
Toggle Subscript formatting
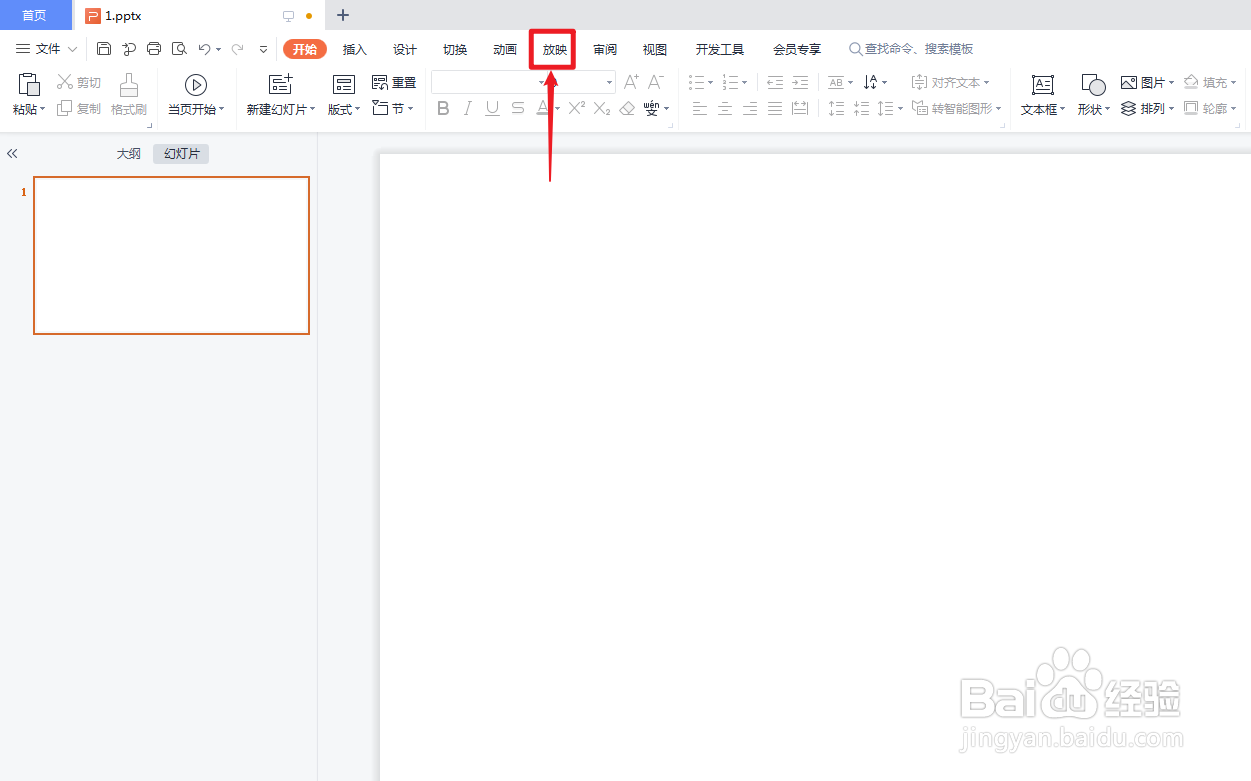click(x=602, y=108)
